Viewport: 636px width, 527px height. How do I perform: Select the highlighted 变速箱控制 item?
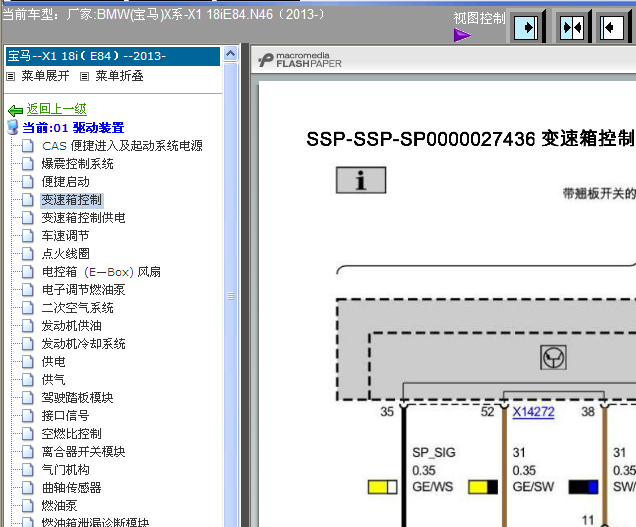(x=72, y=200)
